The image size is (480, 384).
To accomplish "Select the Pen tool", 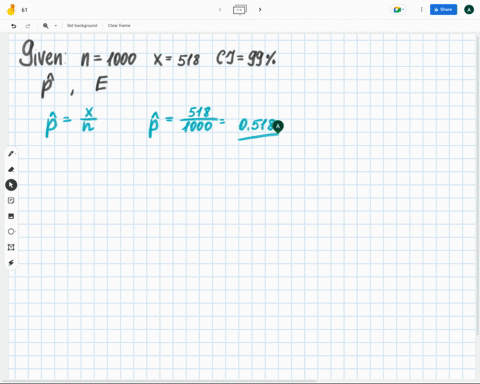I will tap(11, 154).
